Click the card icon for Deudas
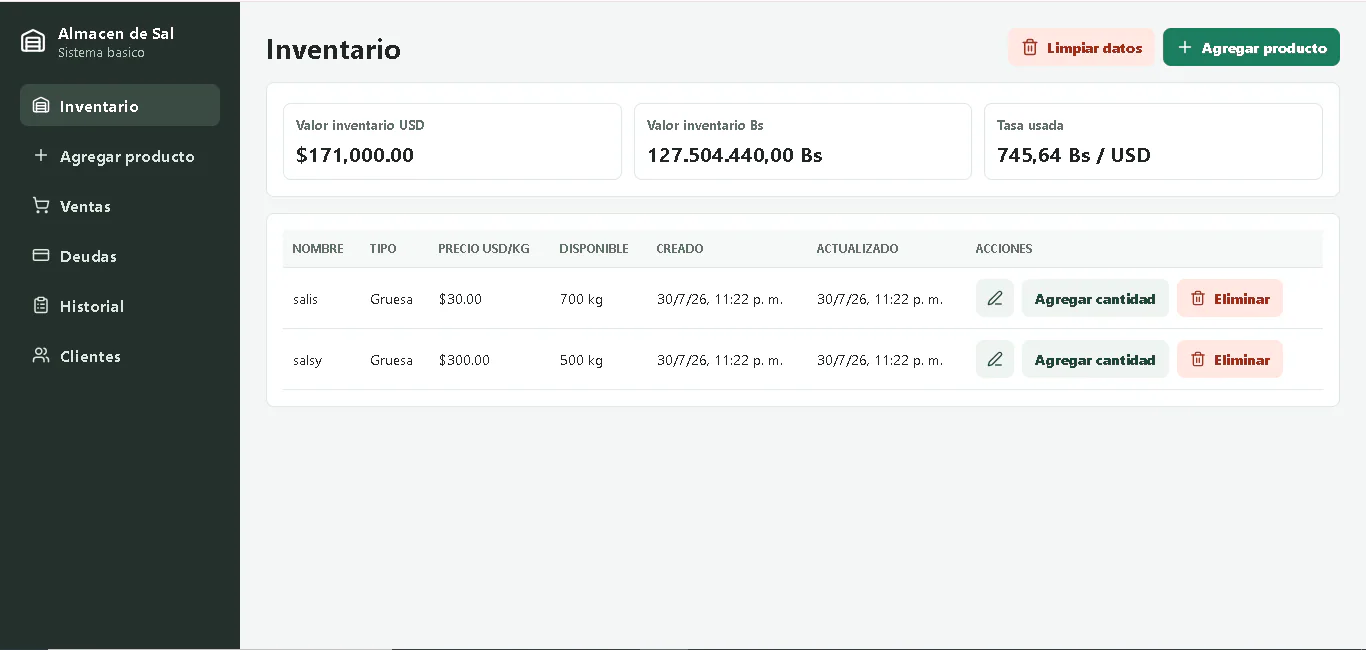Viewport: 1366px width, 650px height. click(x=41, y=255)
